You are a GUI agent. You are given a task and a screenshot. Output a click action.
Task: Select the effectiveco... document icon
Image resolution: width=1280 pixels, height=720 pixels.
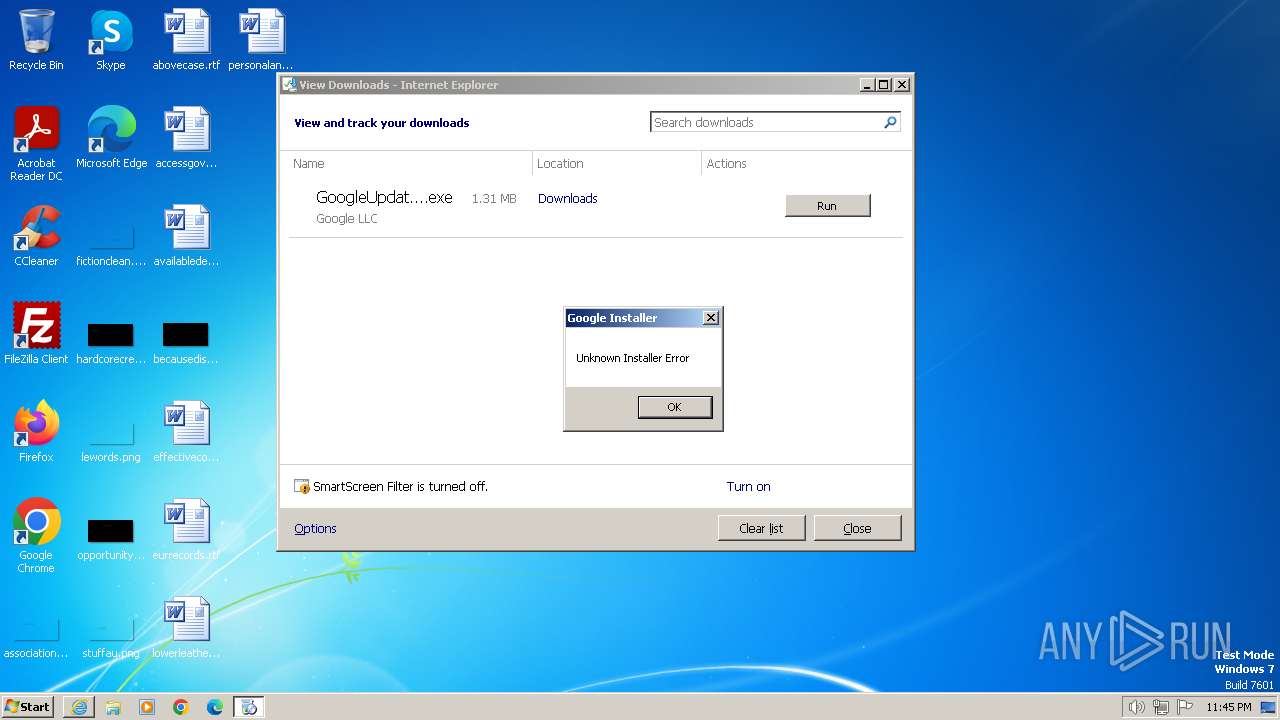186,432
